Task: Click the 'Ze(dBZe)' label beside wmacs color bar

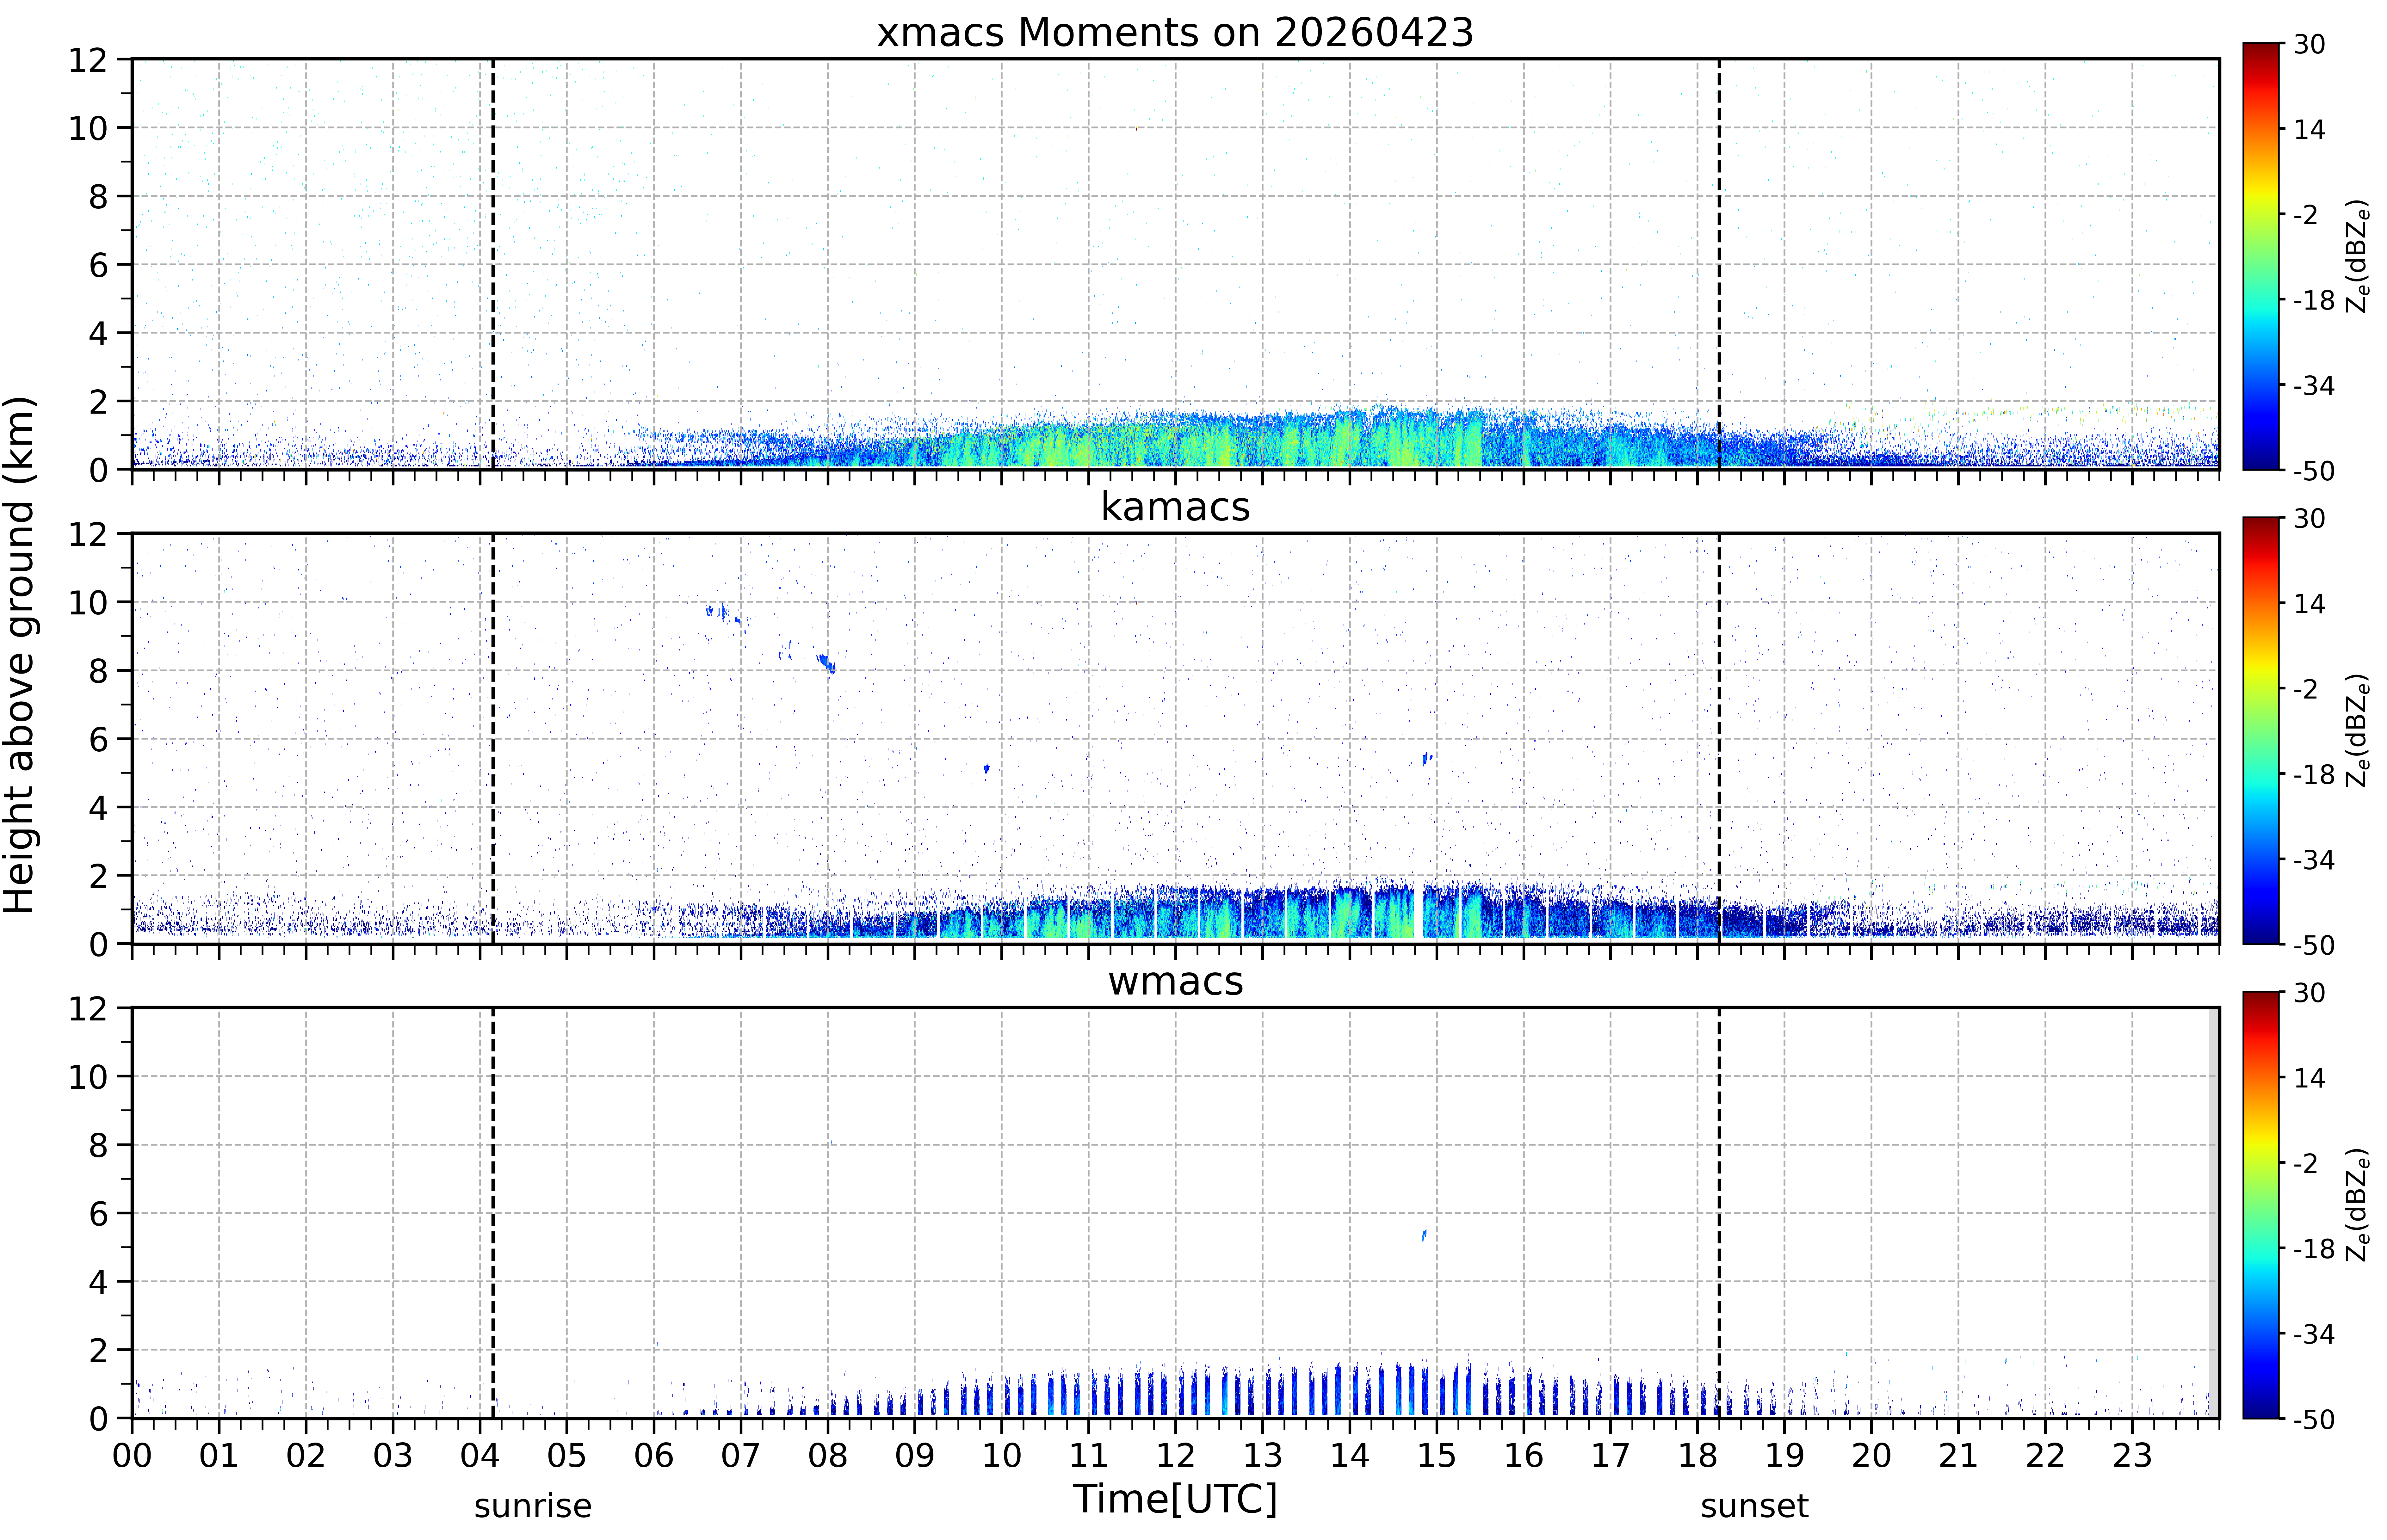Action: tap(2358, 1205)
